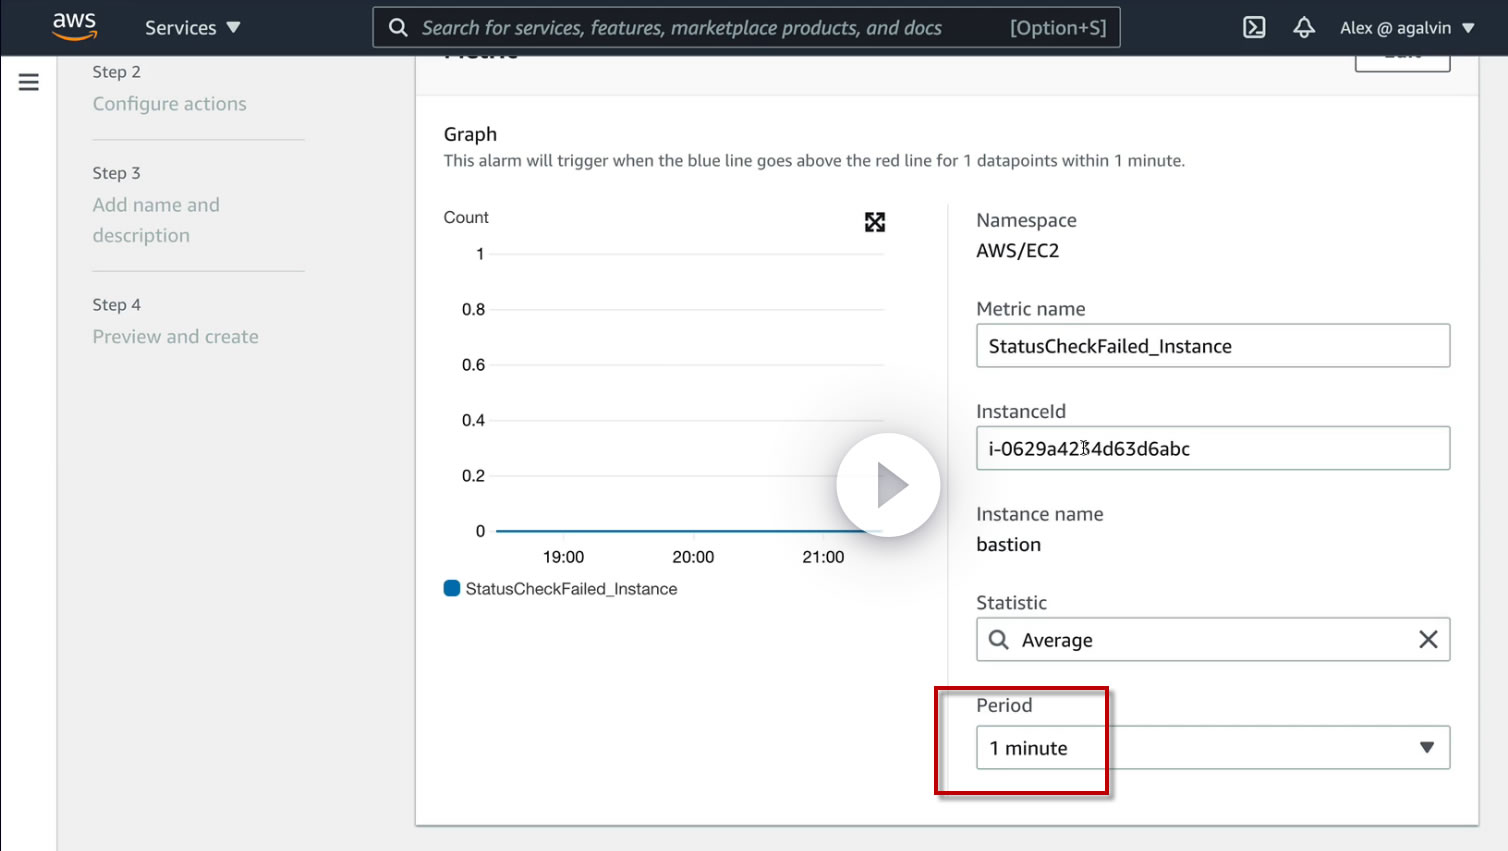The width and height of the screenshot is (1508, 851).
Task: Click the magnifier icon in Statistic field
Action: (x=999, y=640)
